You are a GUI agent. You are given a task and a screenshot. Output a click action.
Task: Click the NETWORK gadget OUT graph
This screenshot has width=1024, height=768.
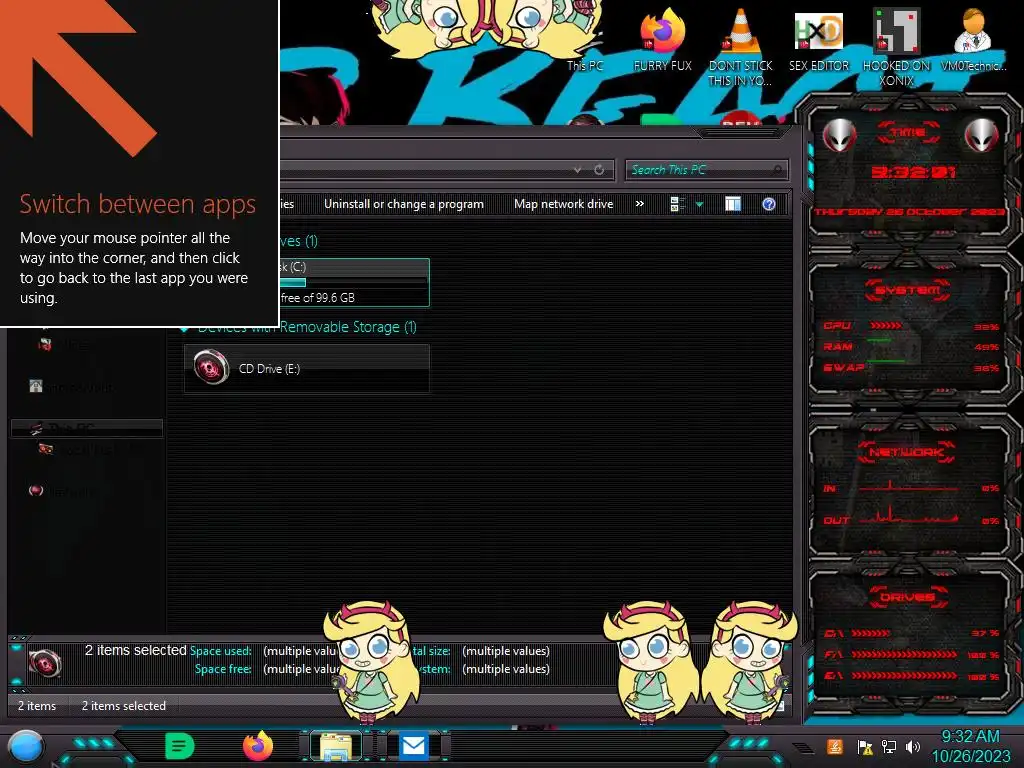click(x=910, y=517)
